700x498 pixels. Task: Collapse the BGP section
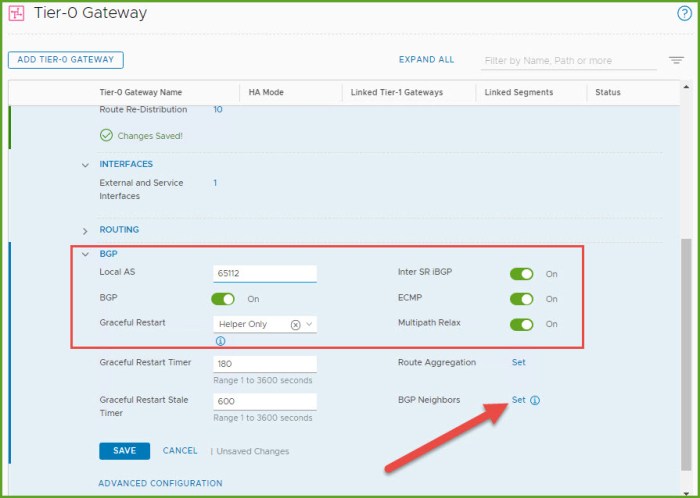(x=85, y=254)
